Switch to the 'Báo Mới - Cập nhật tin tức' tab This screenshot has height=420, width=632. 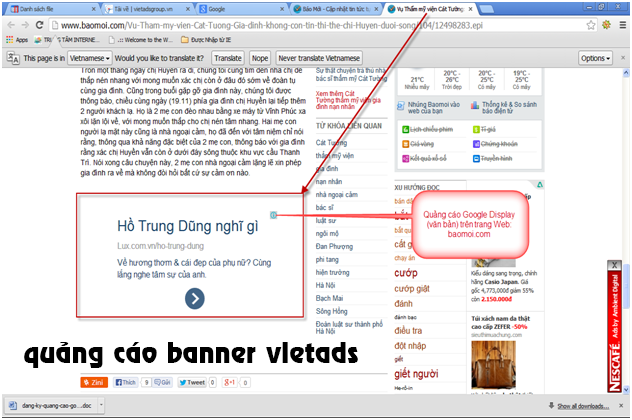[336, 9]
